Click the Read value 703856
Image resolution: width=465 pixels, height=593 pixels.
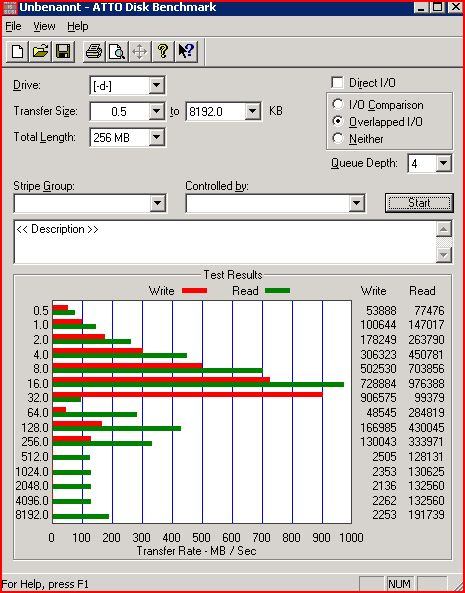[x=426, y=369]
